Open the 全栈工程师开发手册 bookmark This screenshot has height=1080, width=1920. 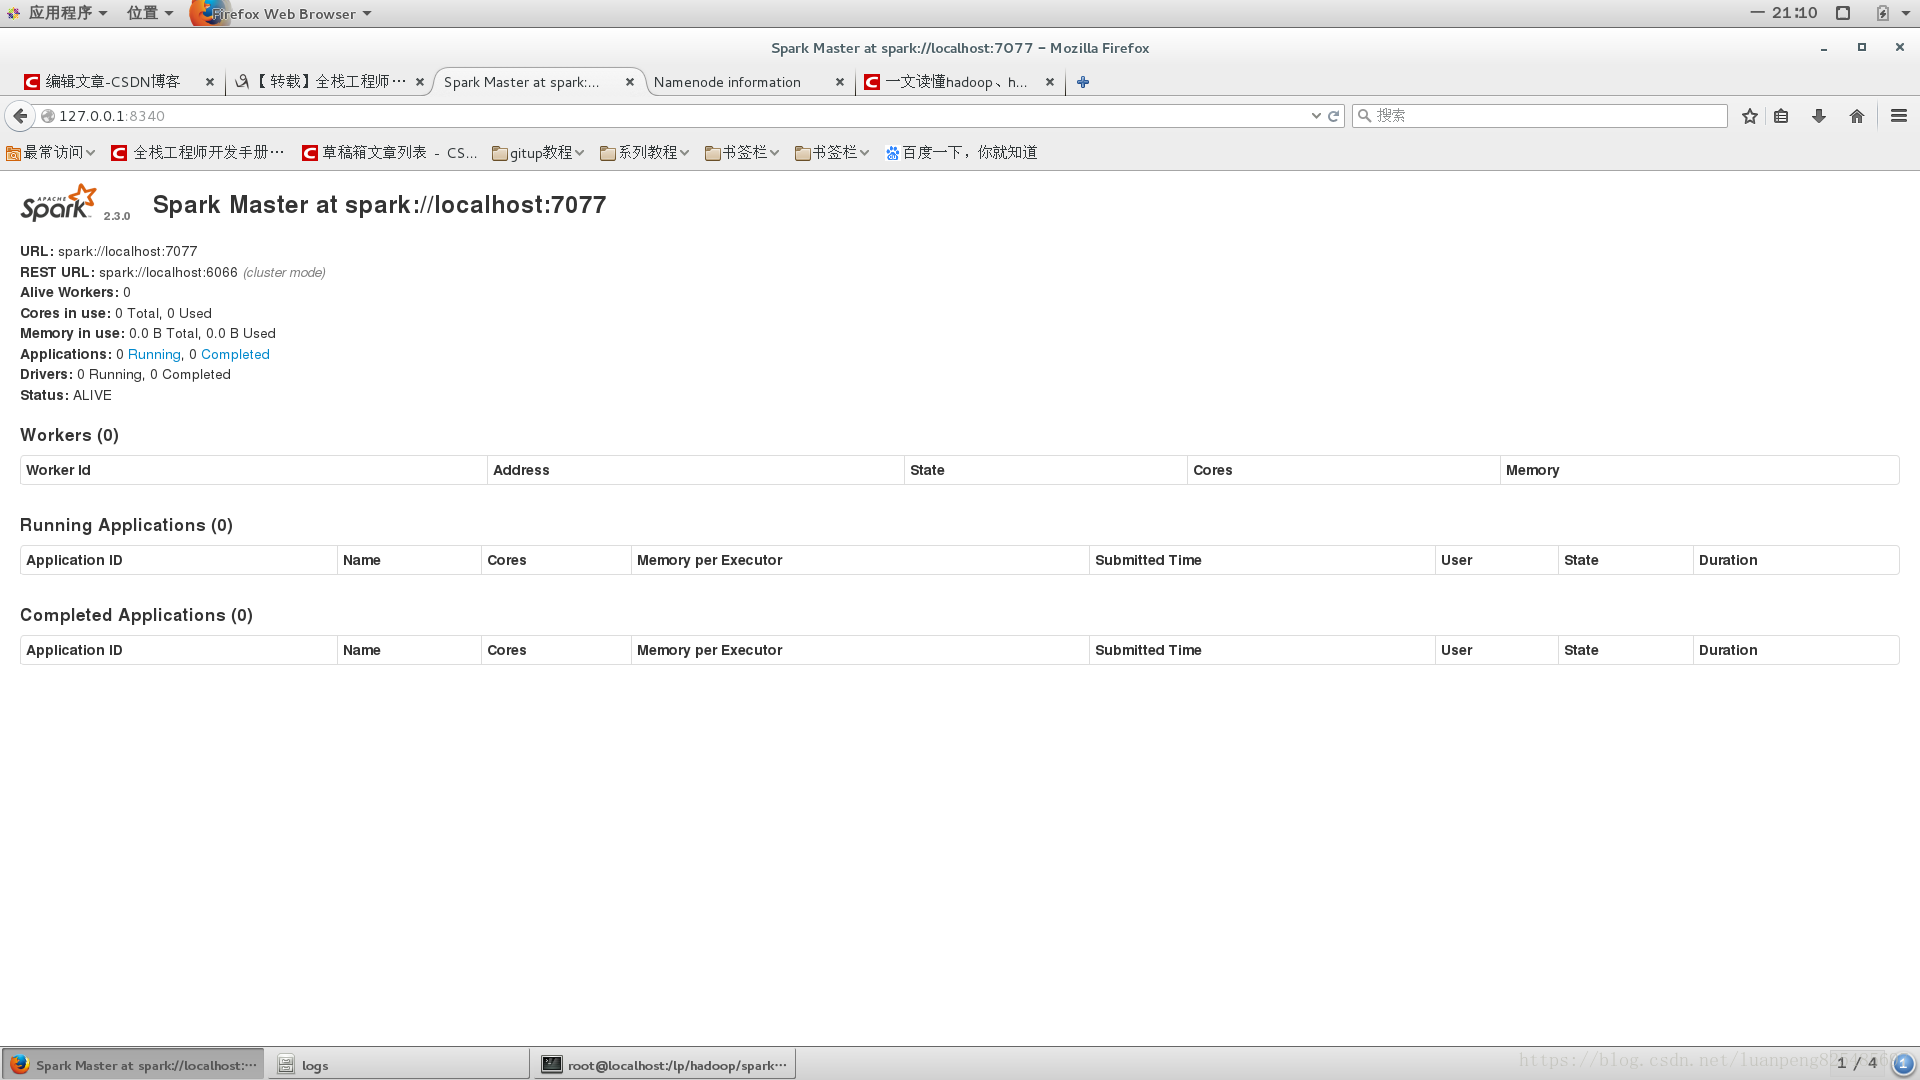click(197, 153)
